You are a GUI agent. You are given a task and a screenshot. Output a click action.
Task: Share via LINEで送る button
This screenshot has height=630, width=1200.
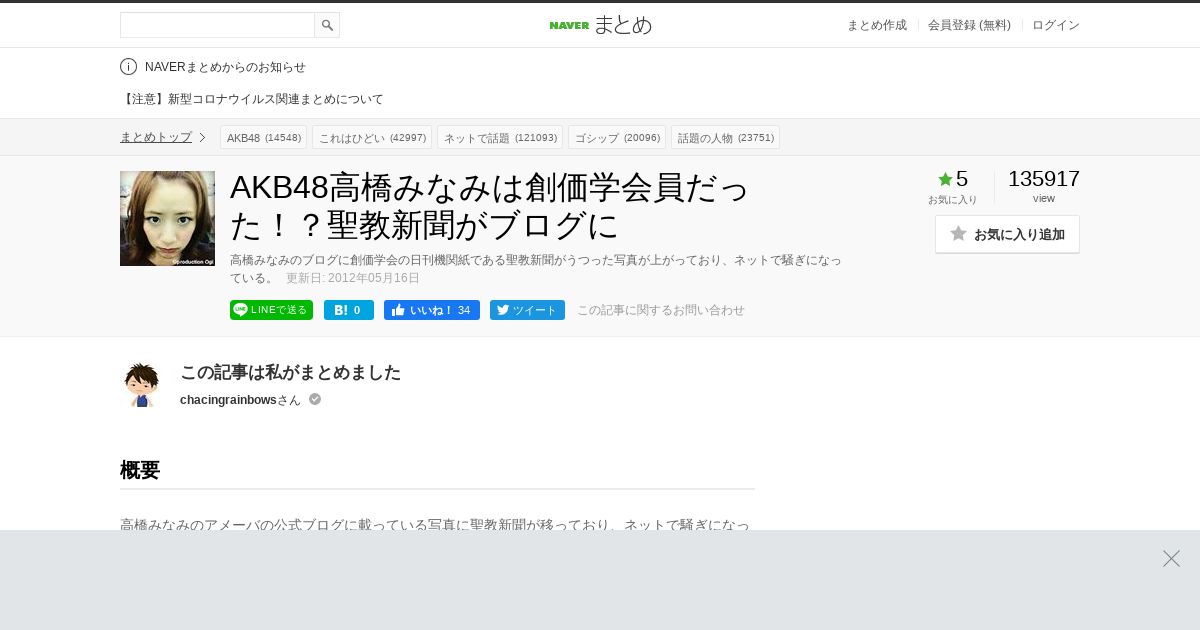tap(271, 310)
